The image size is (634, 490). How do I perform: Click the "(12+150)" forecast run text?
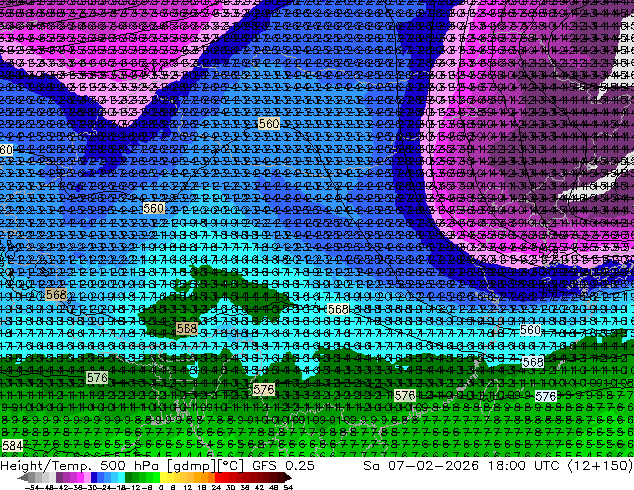point(600,465)
